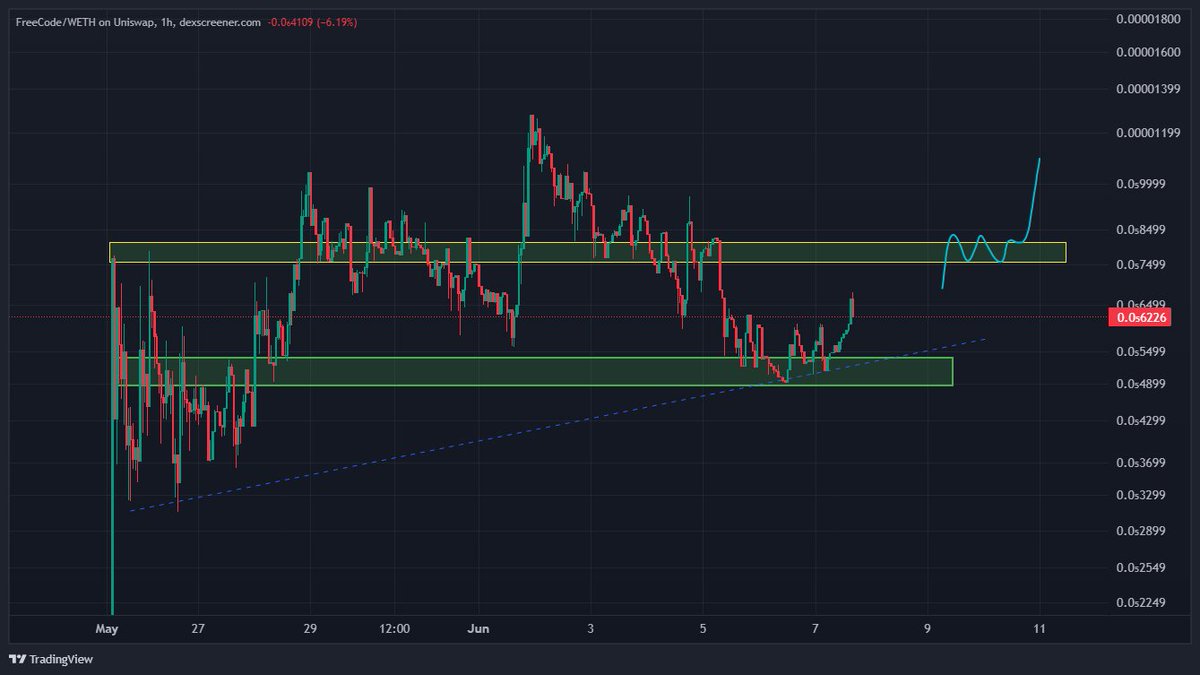Click the 7 date label on time axis
Image resolution: width=1200 pixels, height=675 pixels.
pos(816,629)
